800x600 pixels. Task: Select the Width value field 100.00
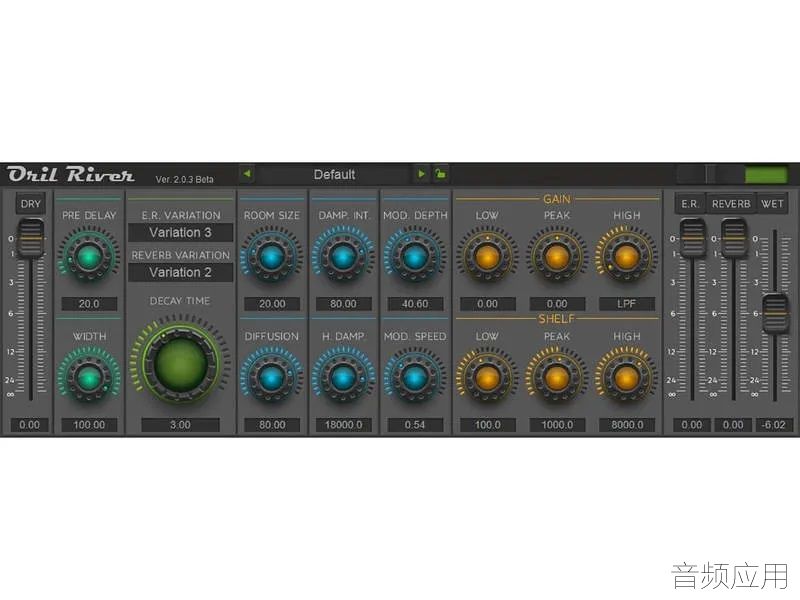click(x=89, y=425)
